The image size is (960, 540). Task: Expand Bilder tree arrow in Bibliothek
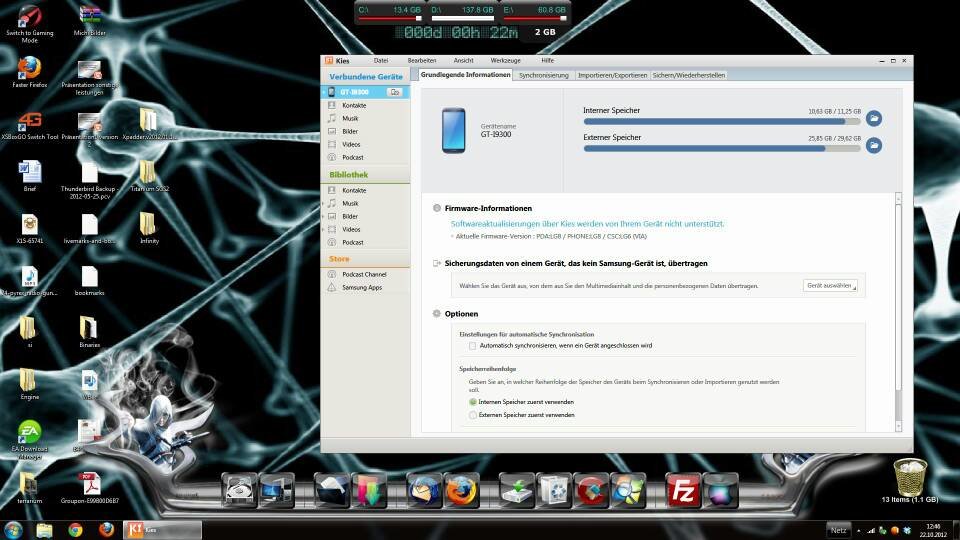[x=323, y=216]
